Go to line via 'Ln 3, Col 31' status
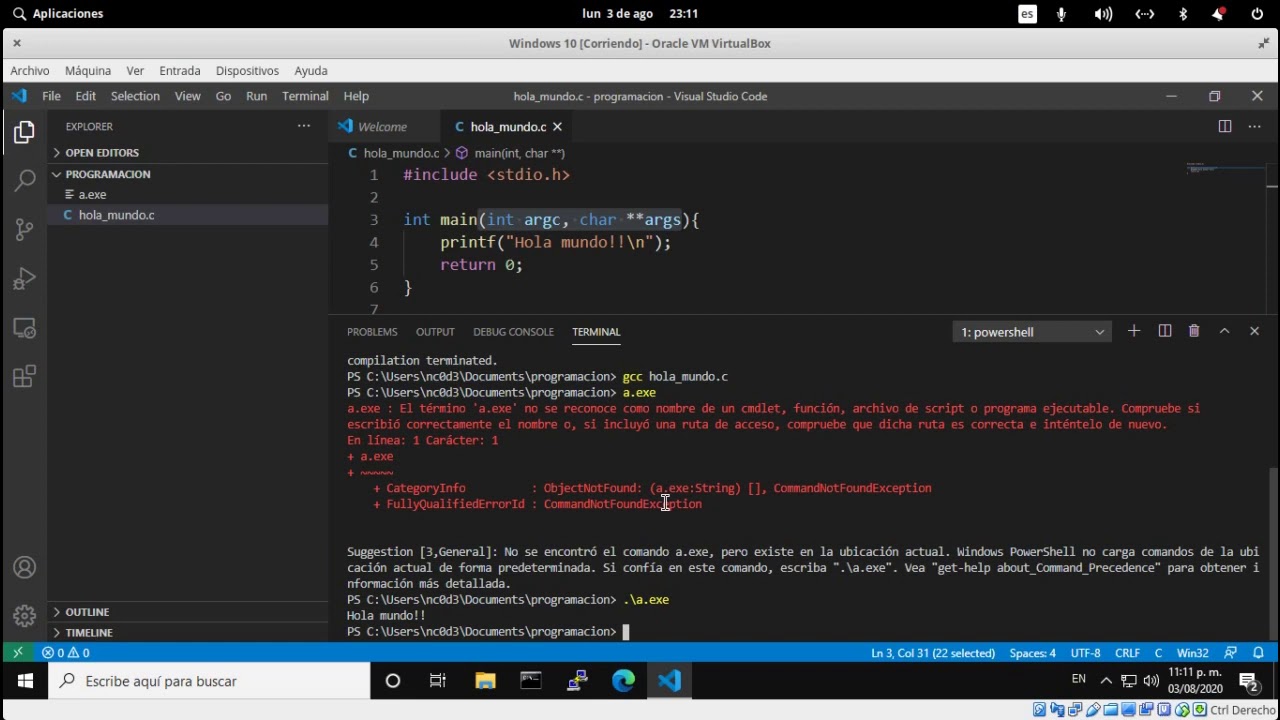 click(x=933, y=653)
